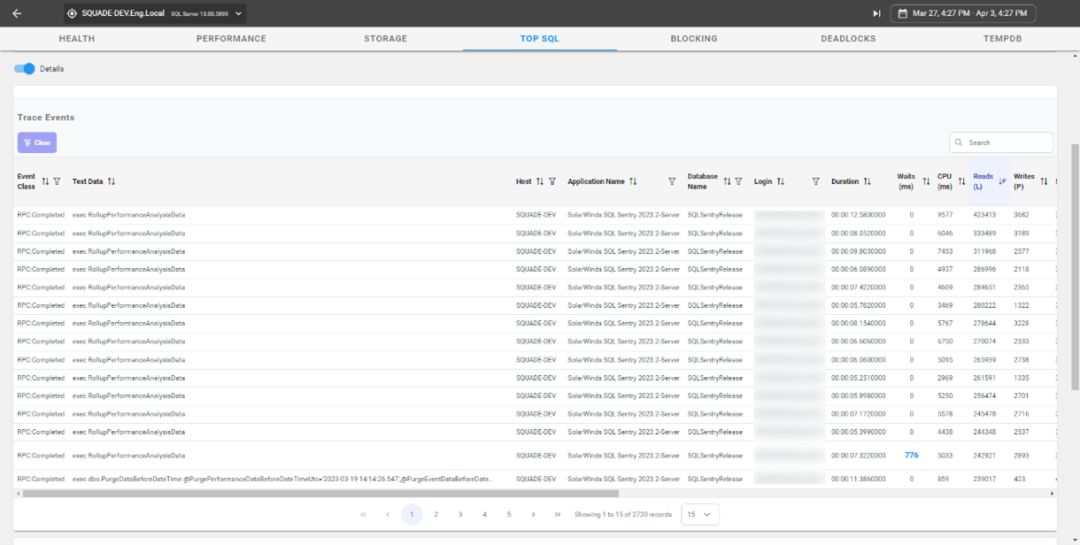Filter the Database Name column
Screen dimensions: 1080x545
[738, 181]
